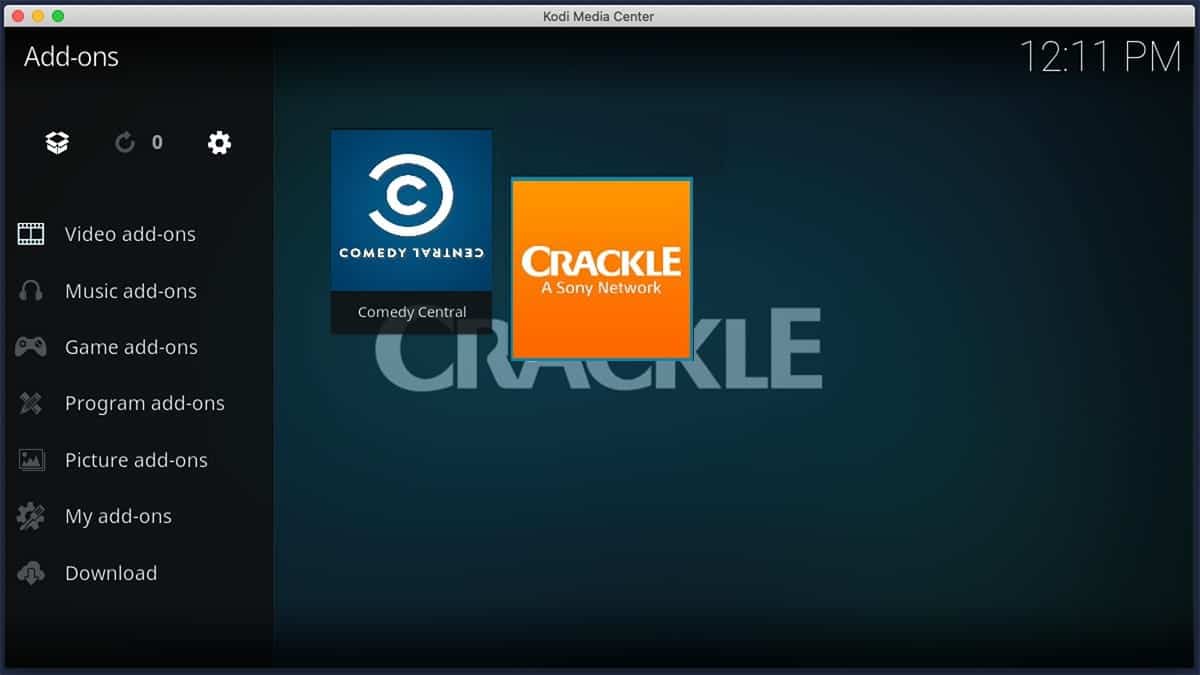Click the circular updates refresh icon
The image size is (1200, 675).
[125, 143]
